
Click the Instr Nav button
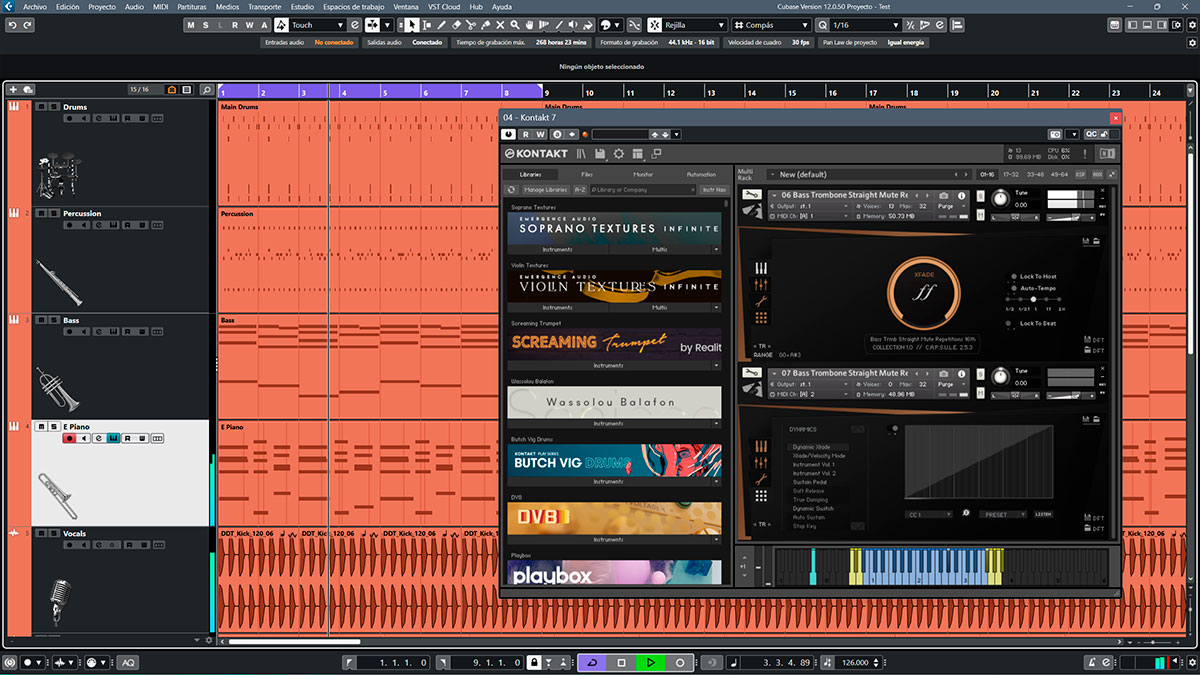pos(713,189)
